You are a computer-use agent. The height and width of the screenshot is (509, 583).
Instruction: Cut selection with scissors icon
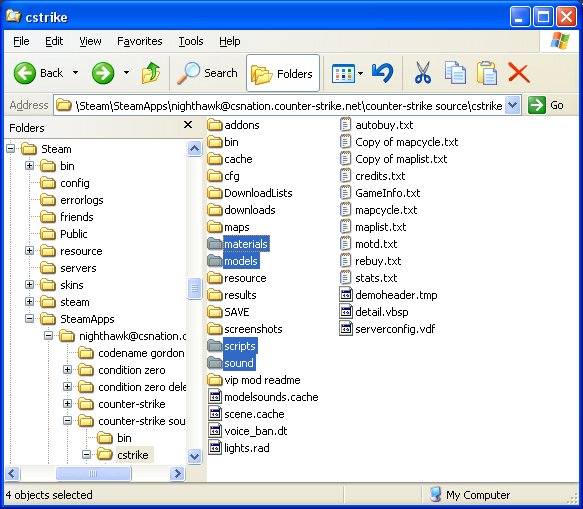coord(423,73)
